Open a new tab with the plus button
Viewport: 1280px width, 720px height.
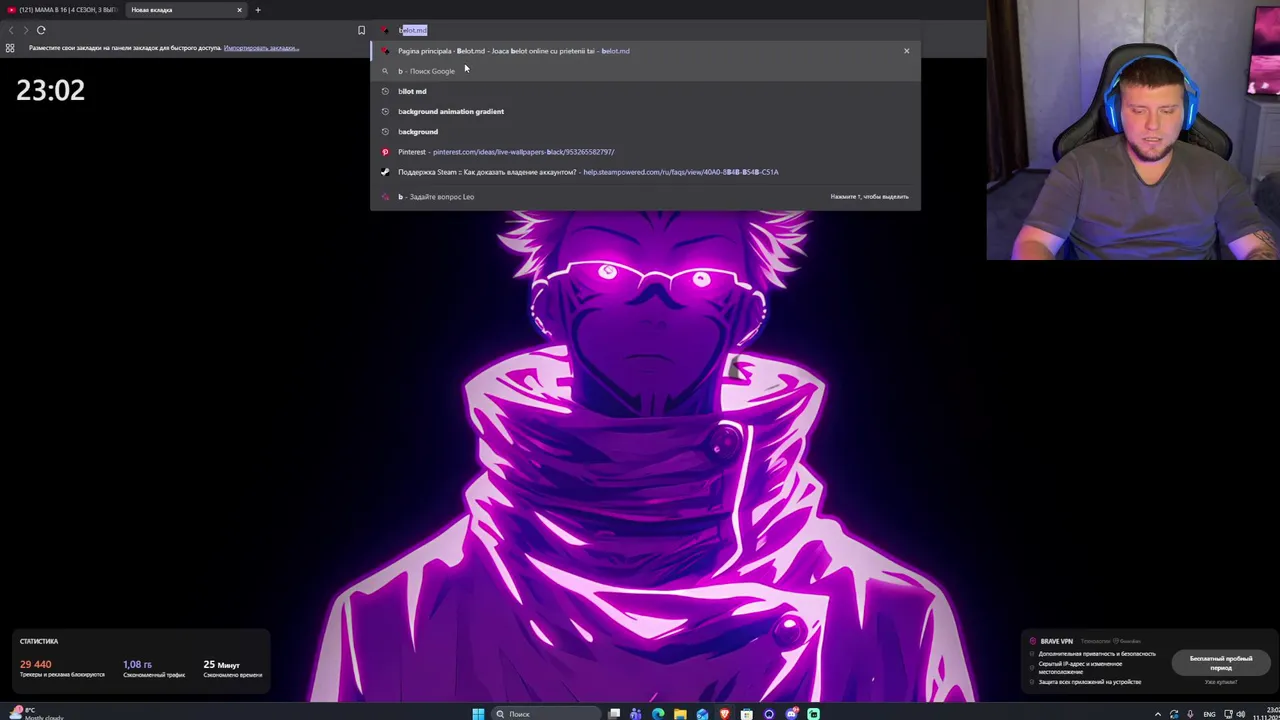point(258,10)
